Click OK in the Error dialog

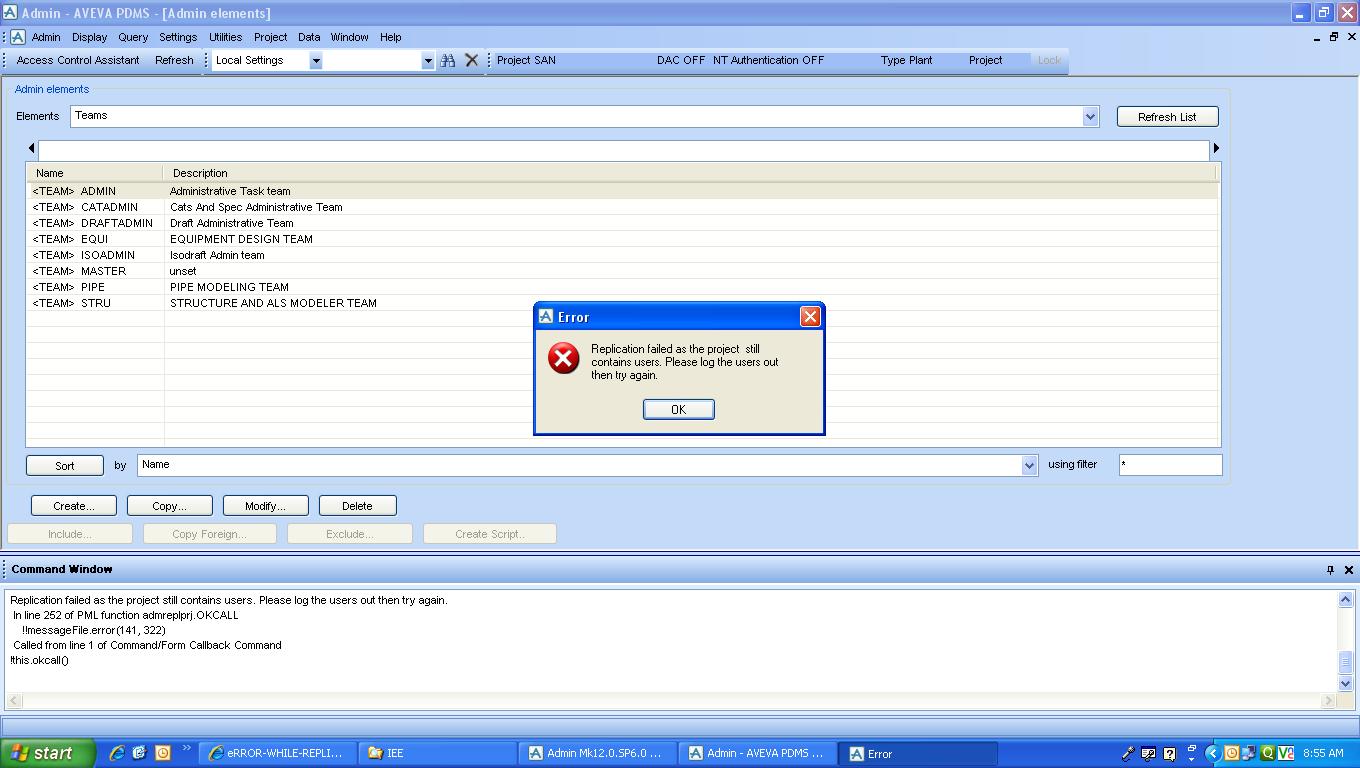click(678, 409)
